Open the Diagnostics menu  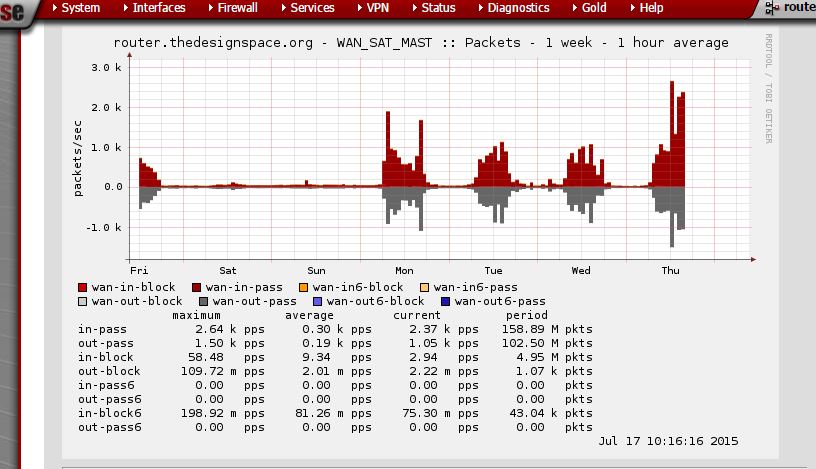(518, 8)
